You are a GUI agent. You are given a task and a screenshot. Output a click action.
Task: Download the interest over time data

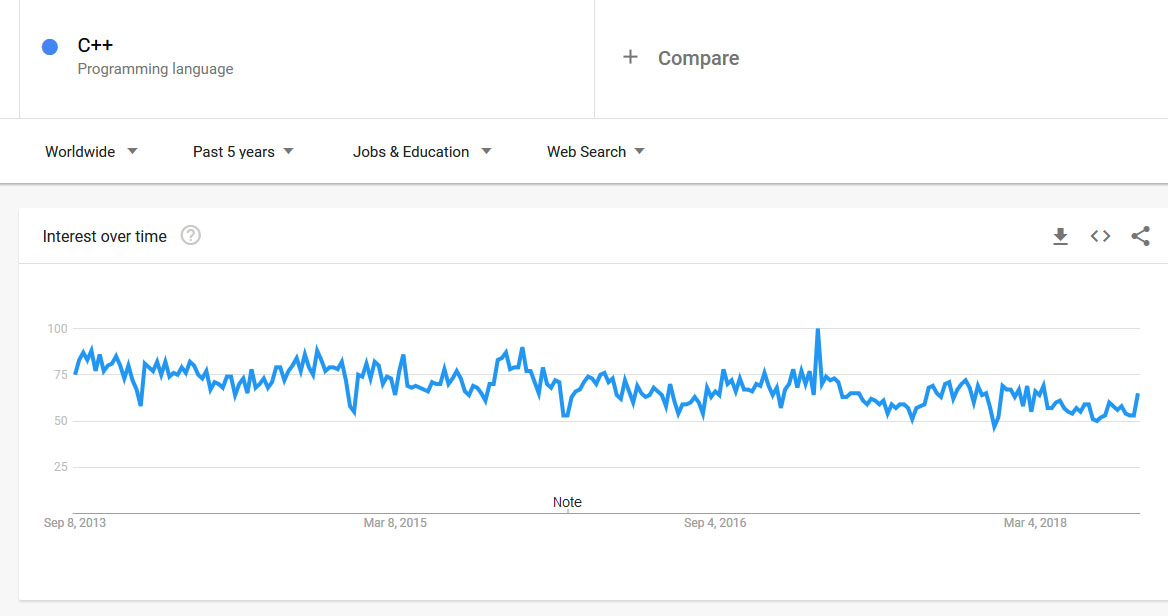[x=1060, y=237]
